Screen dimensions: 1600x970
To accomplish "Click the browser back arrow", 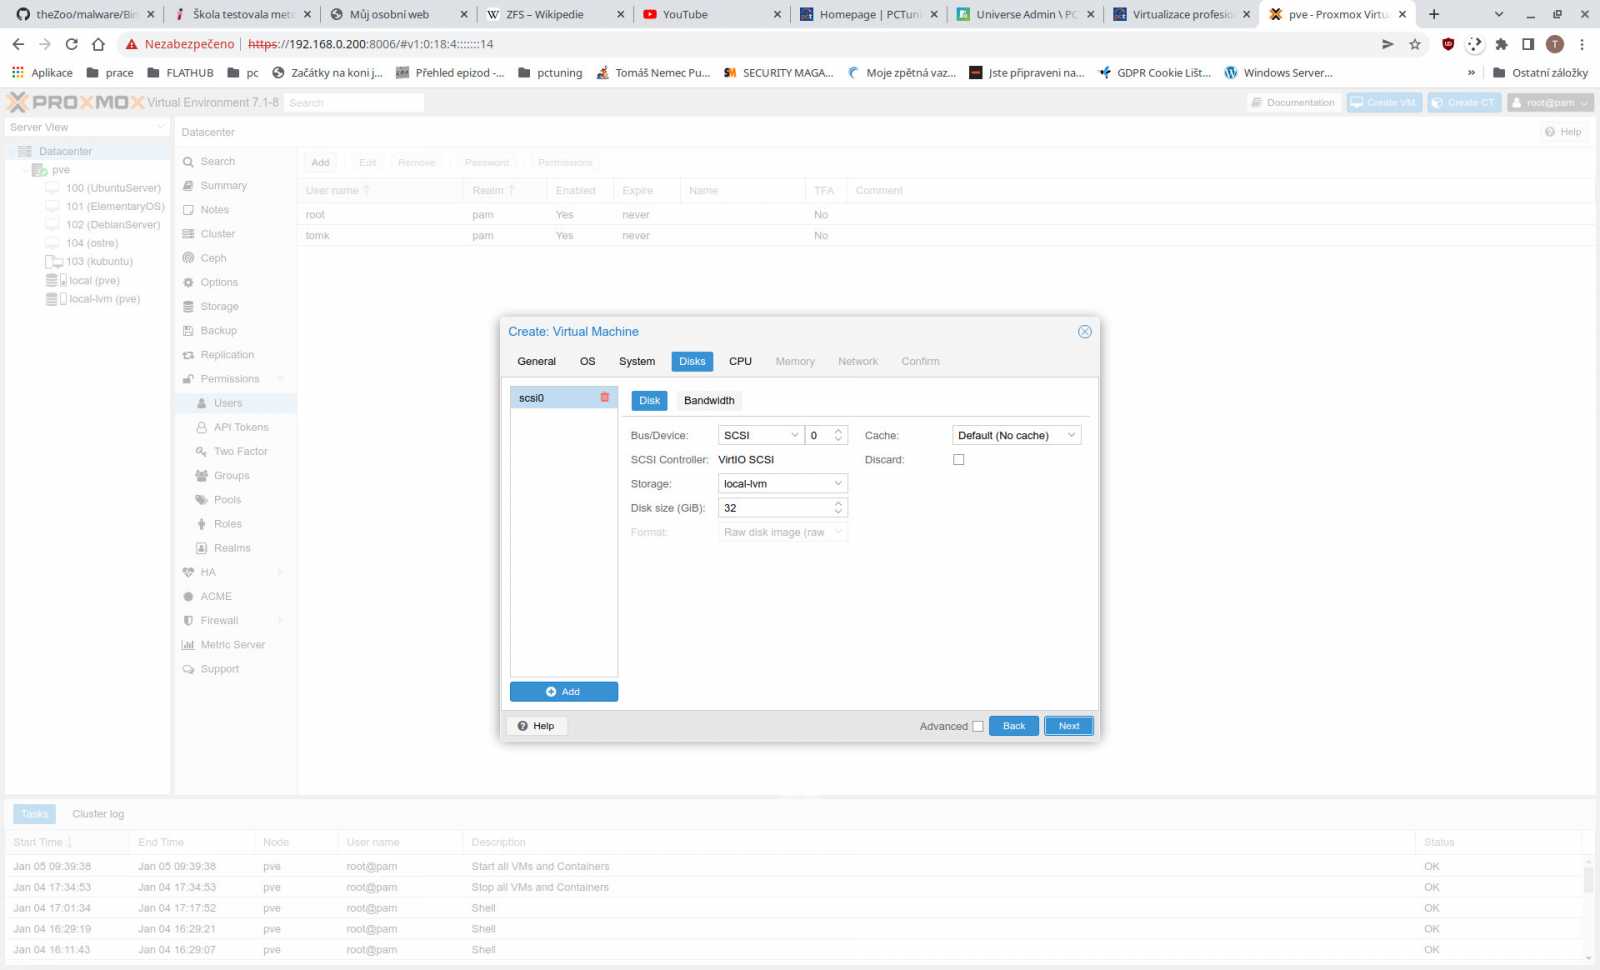I will 18,44.
